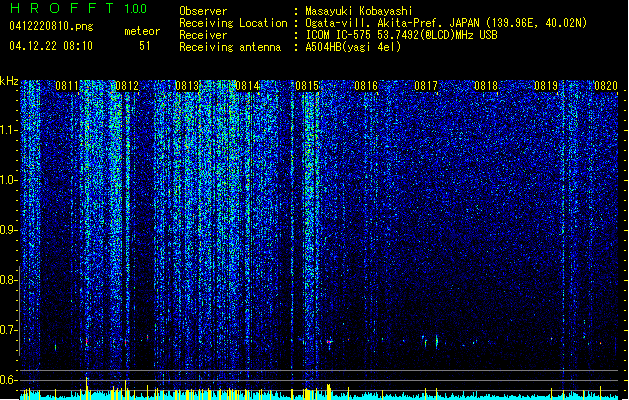Click the 0814 time marker
Image resolution: width=629 pixels, height=400 pixels.
247,86
